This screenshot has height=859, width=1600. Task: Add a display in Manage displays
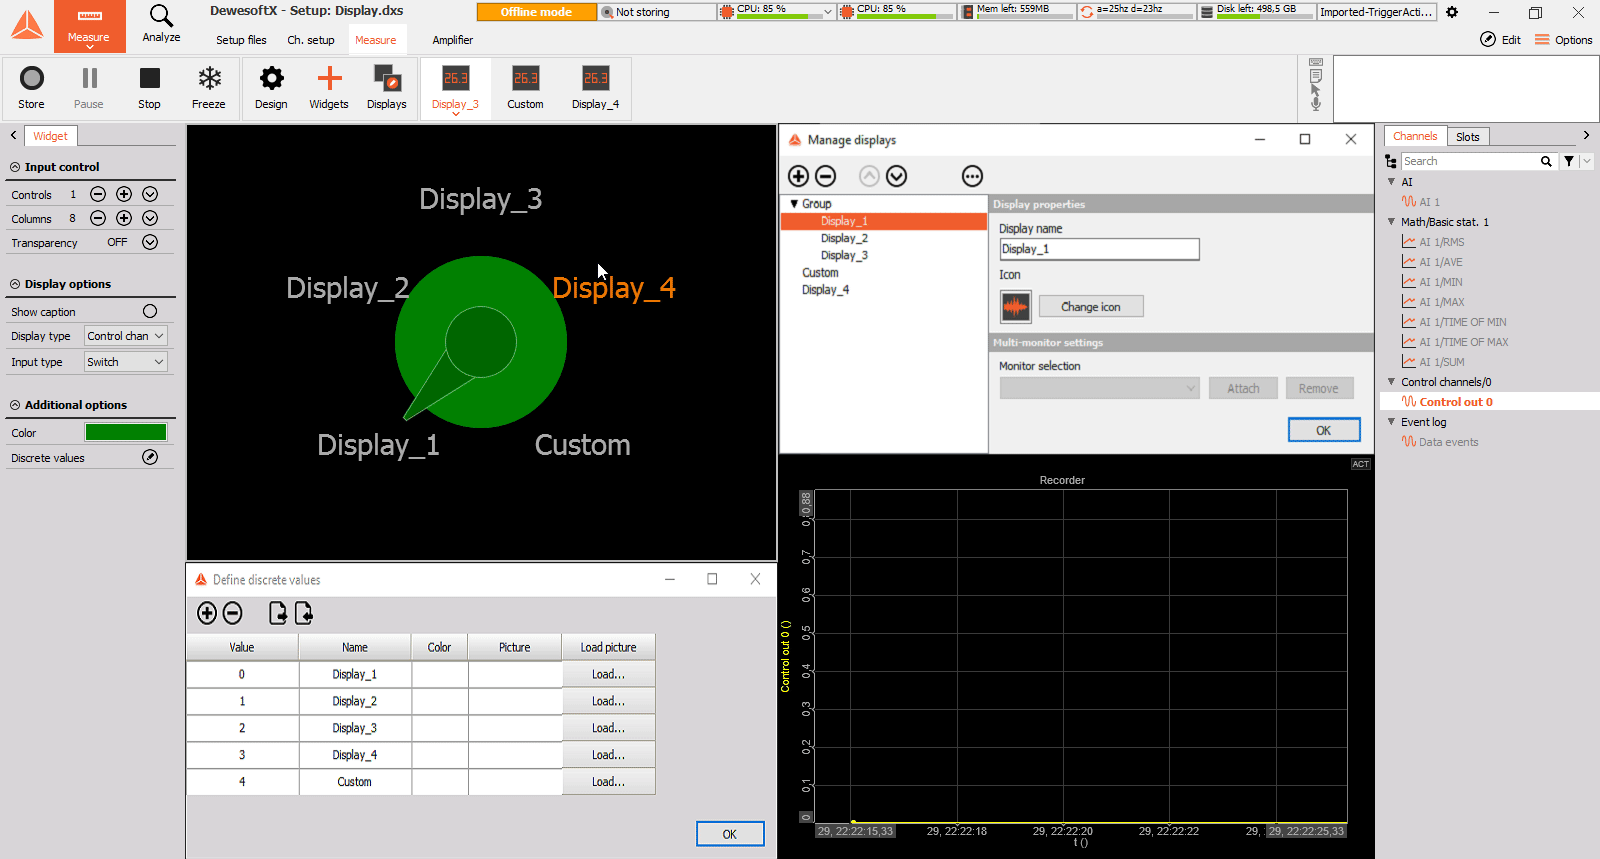pyautogui.click(x=798, y=176)
